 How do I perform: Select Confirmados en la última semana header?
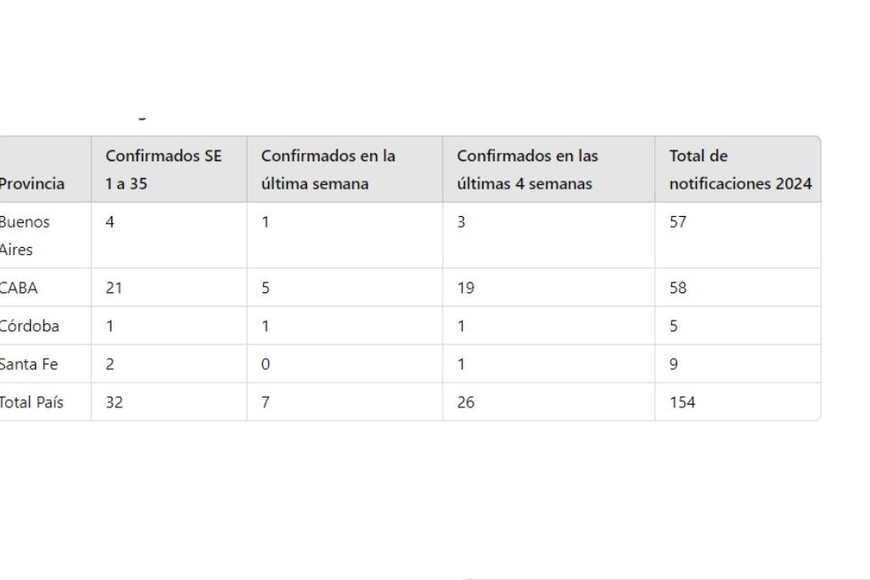coord(328,170)
